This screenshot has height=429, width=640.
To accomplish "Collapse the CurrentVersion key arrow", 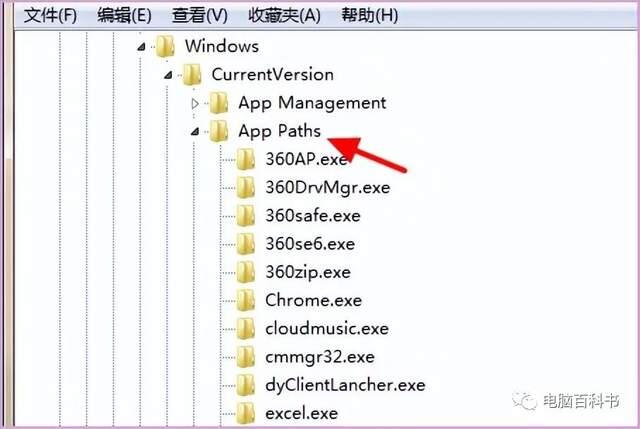I will (x=168, y=75).
